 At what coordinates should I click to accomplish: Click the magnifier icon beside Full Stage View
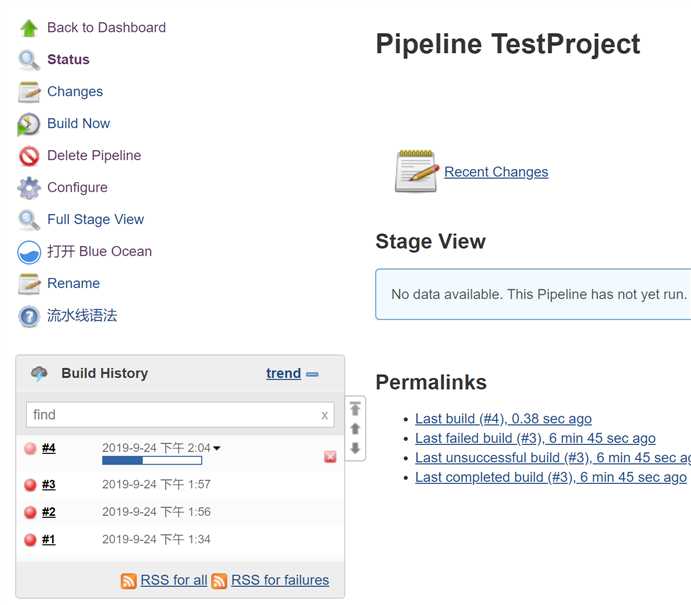[x=29, y=220]
